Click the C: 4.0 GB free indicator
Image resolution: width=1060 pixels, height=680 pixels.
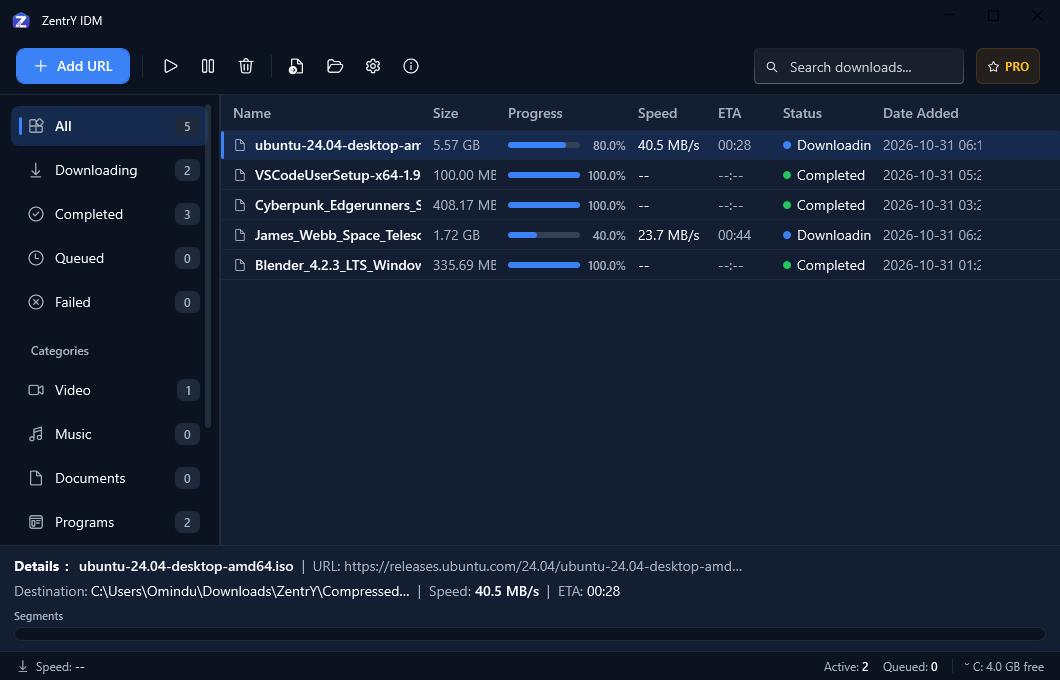1005,667
